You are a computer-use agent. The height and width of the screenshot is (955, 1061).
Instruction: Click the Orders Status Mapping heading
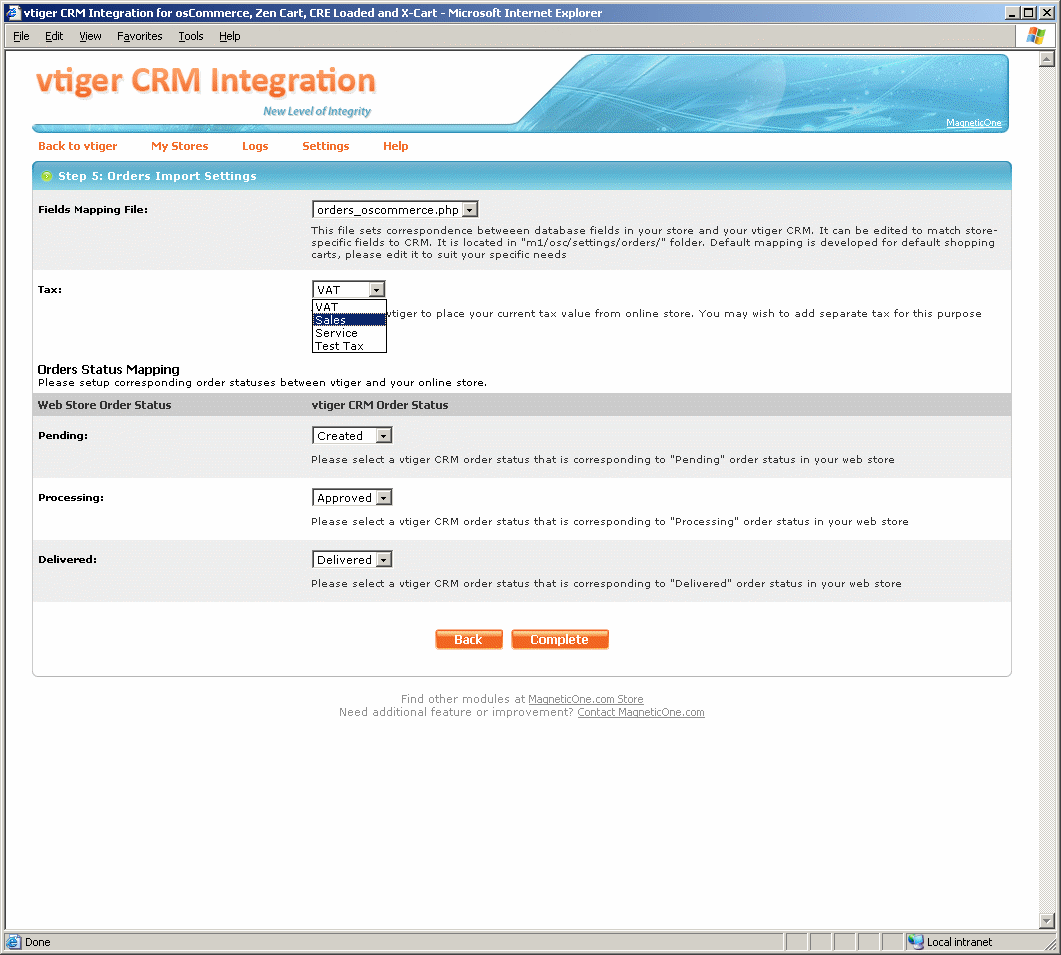[108, 370]
